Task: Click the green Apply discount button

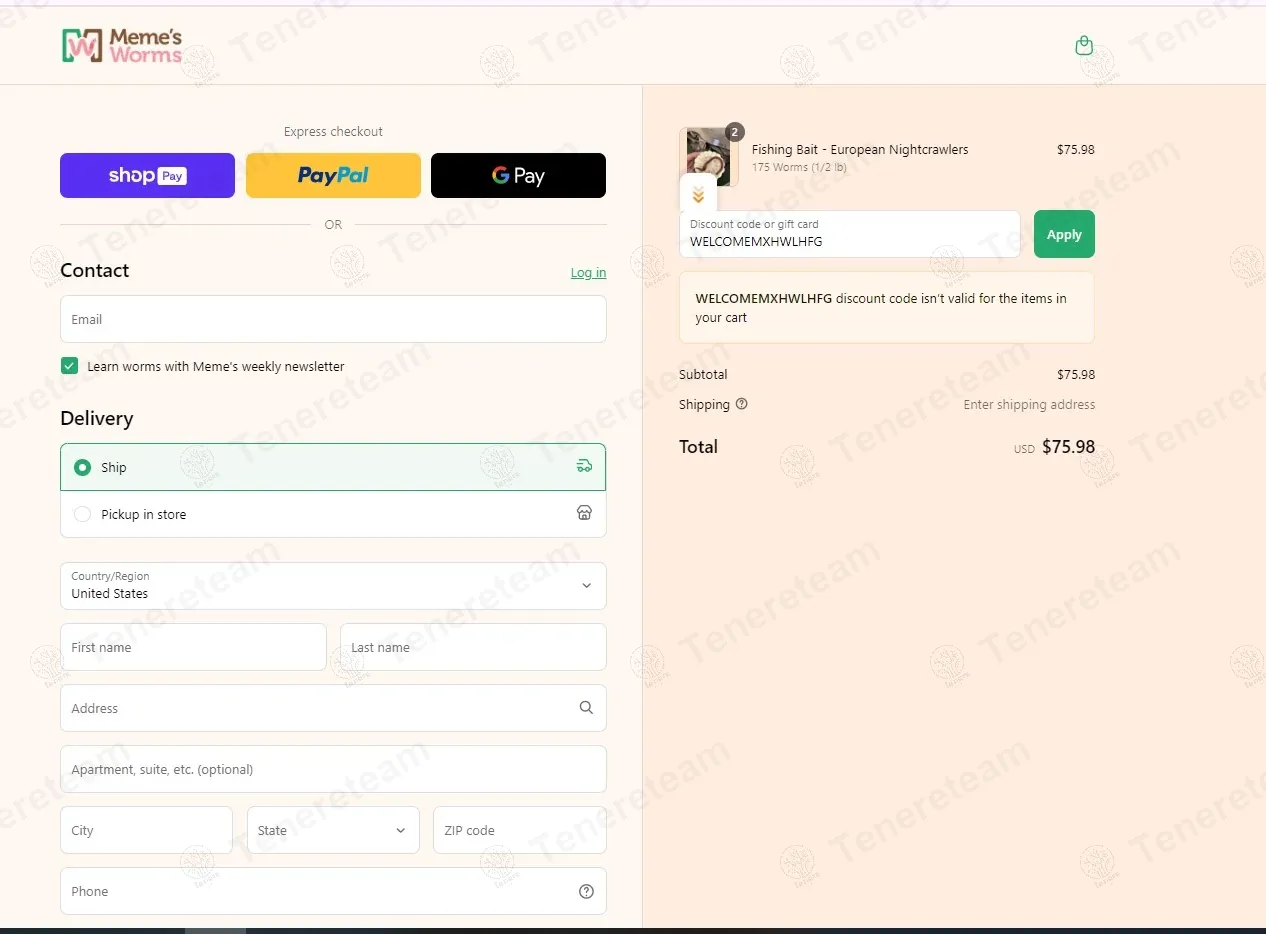Action: [1064, 234]
